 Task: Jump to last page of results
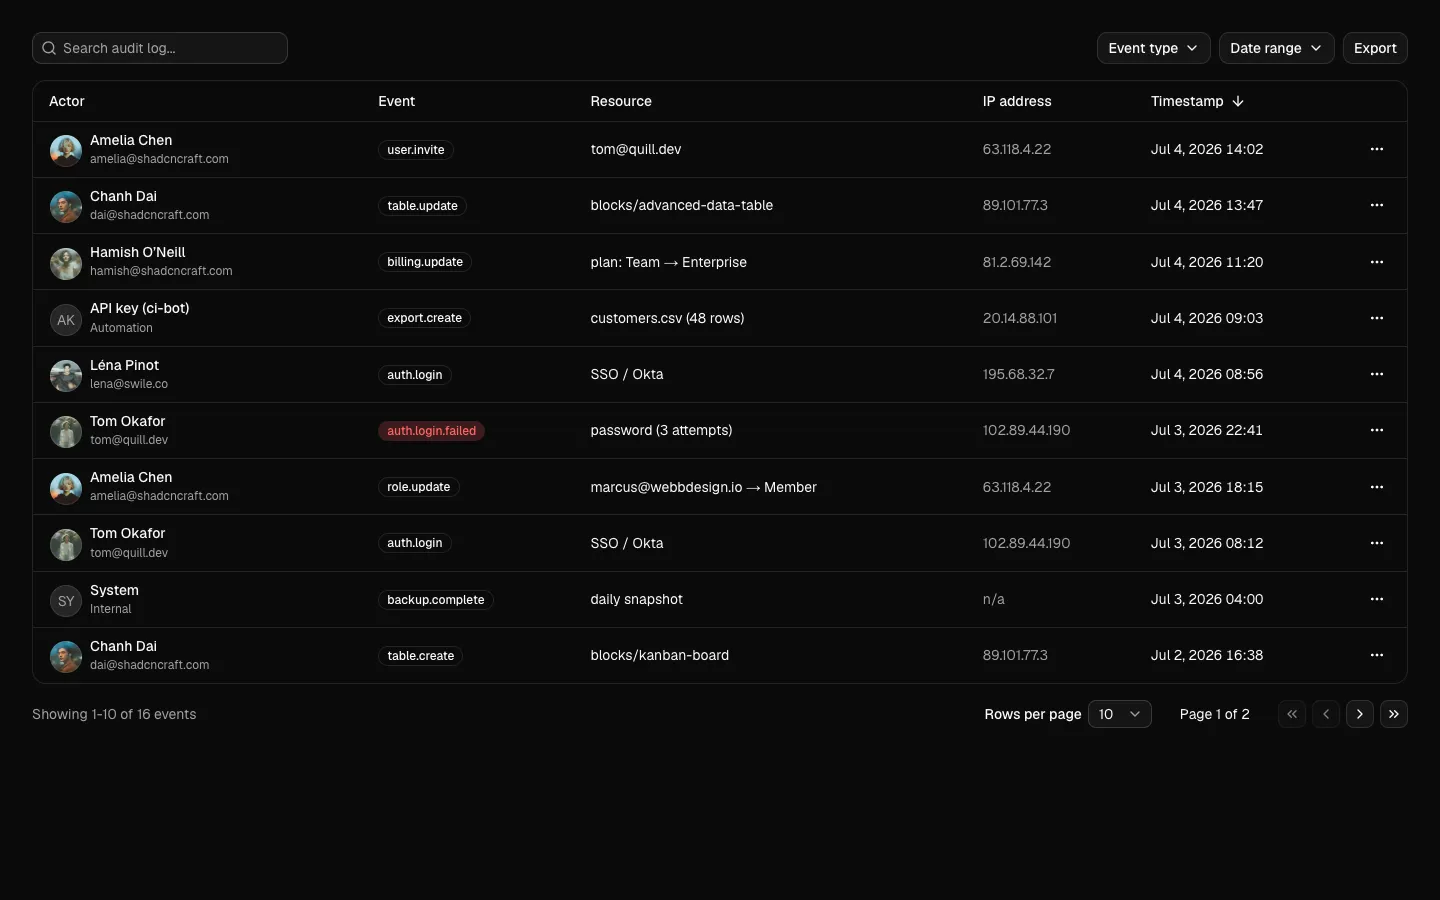1394,714
